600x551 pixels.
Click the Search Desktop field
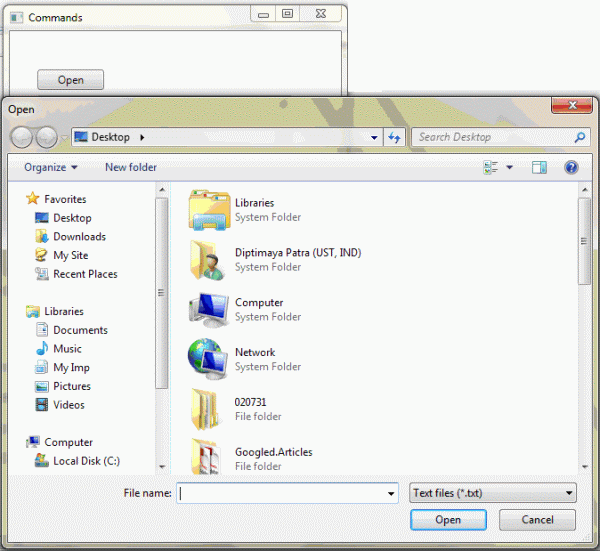point(501,137)
